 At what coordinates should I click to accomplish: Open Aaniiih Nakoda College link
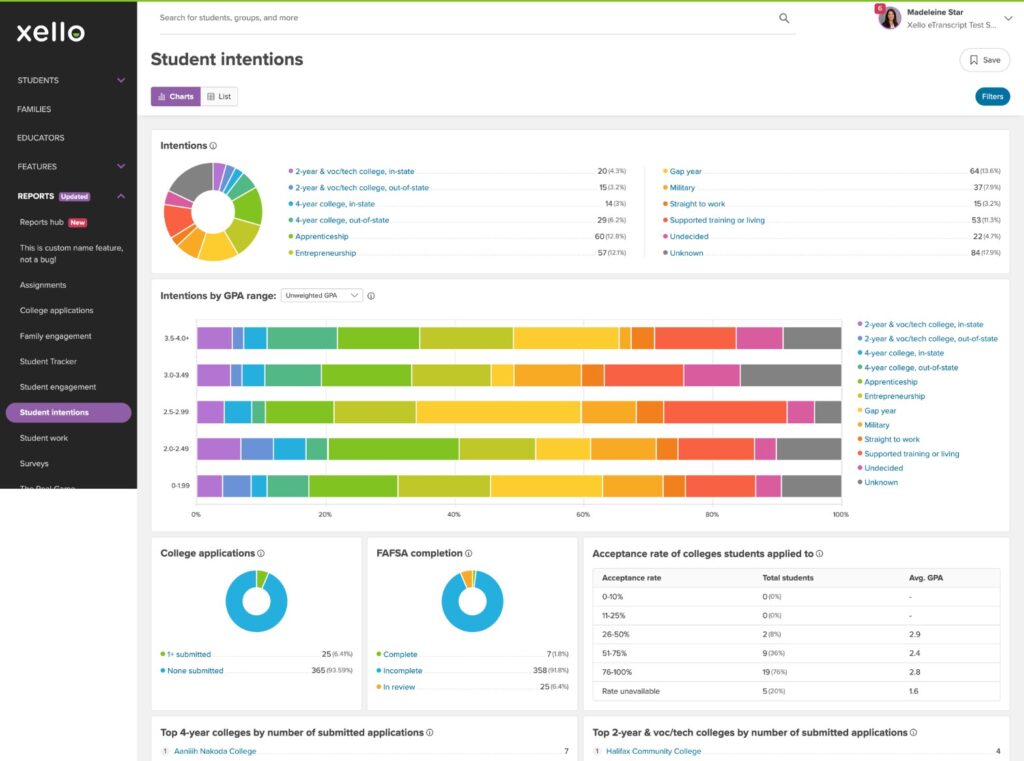pyautogui.click(x=215, y=751)
